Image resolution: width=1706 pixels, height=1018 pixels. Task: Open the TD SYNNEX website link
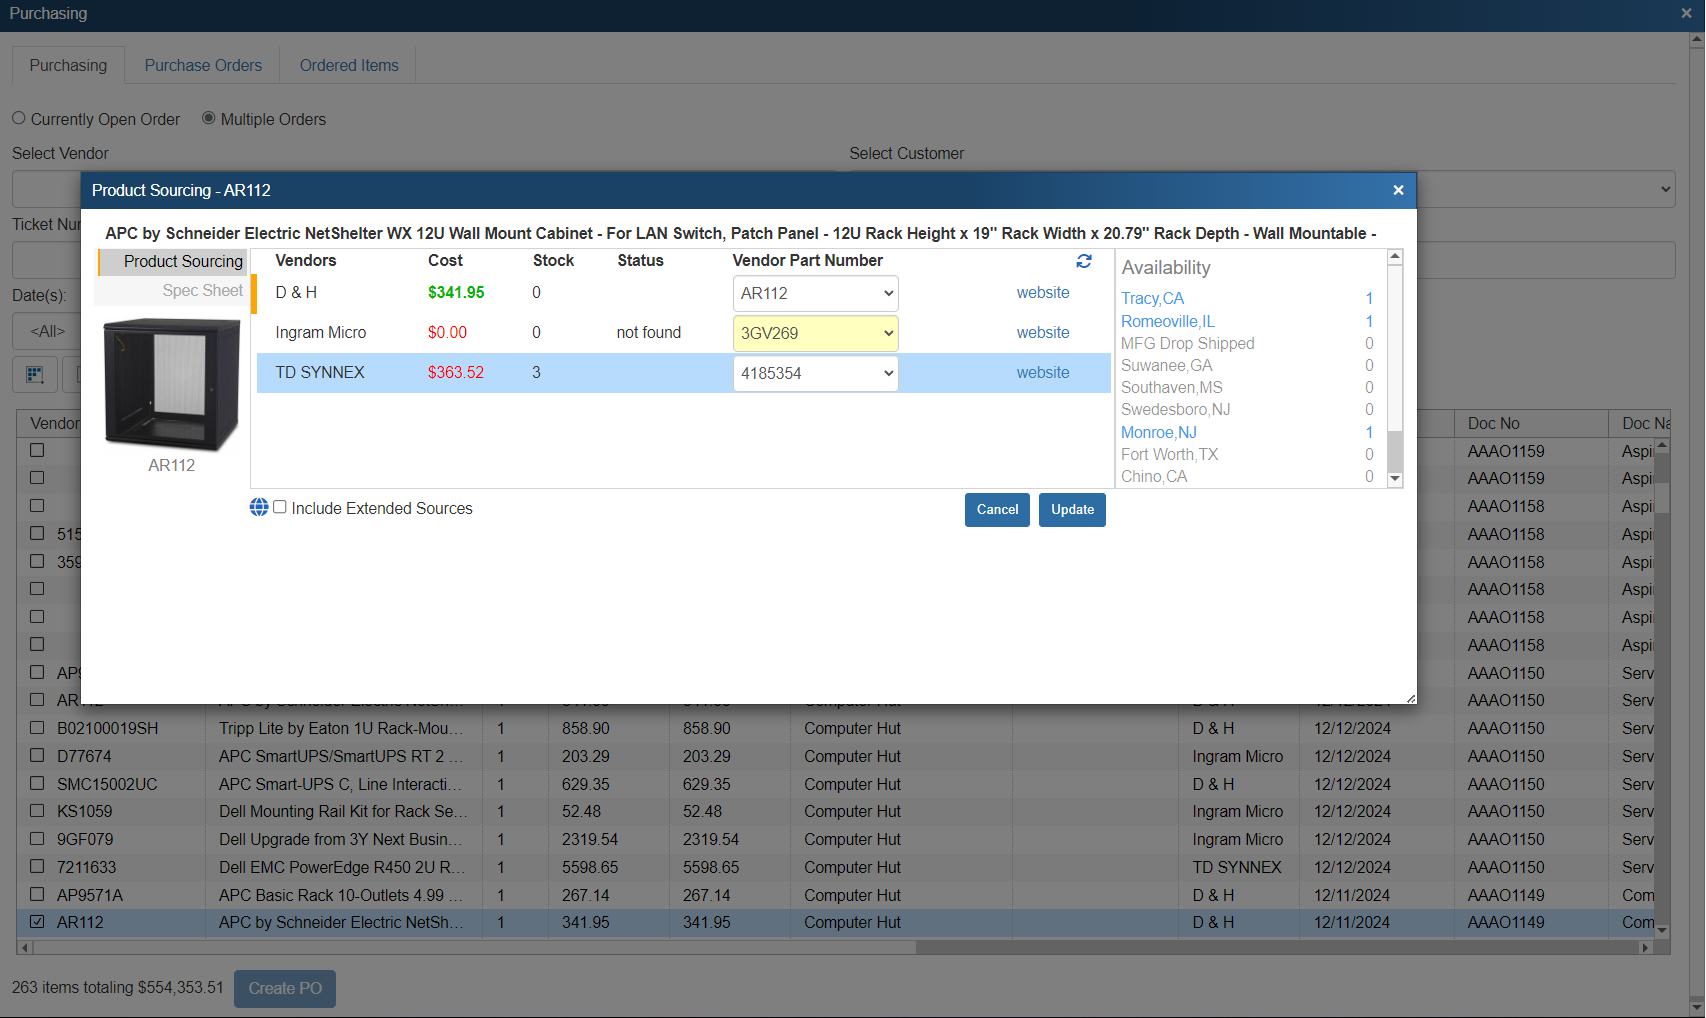pos(1042,373)
